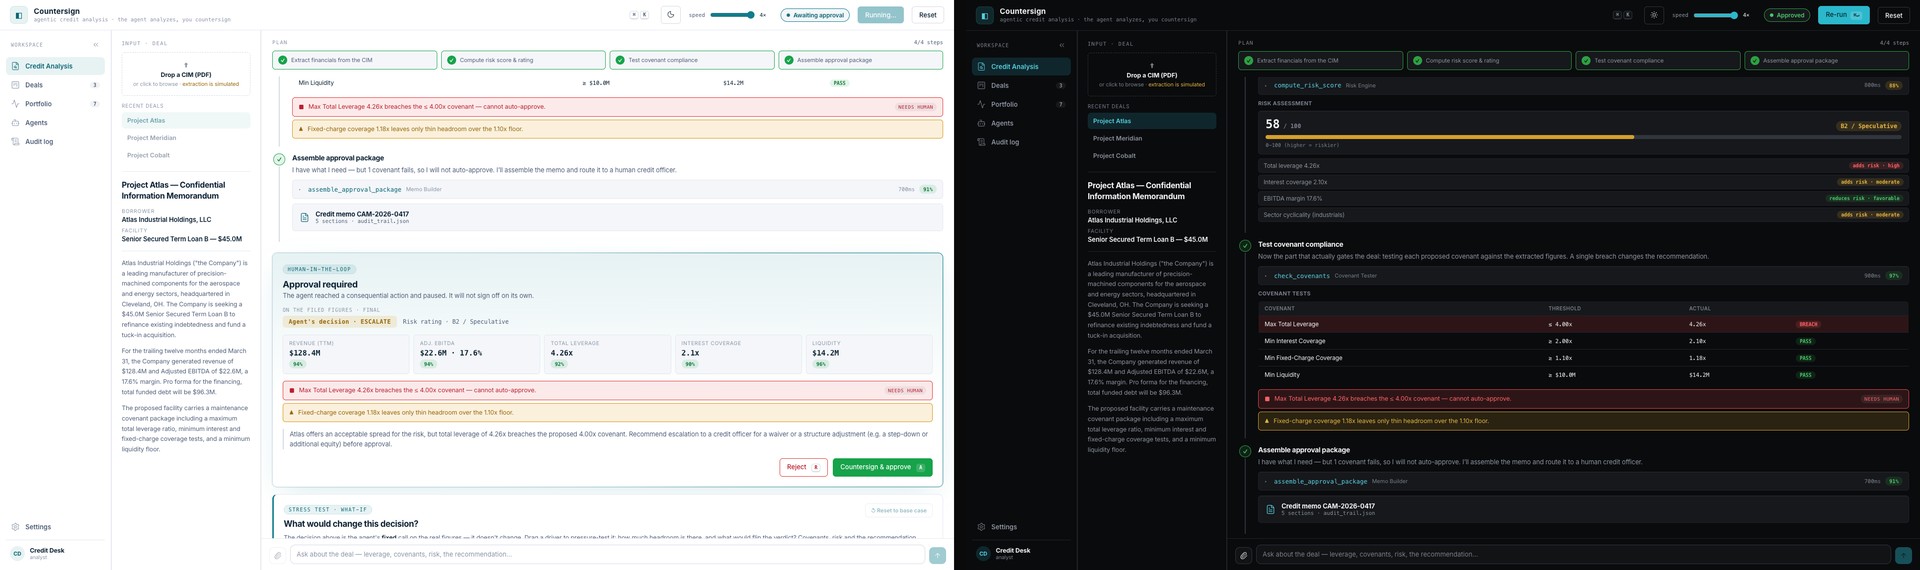Click the Awaiting approval status pill
Screen dimensions: 1920x570
pos(815,15)
